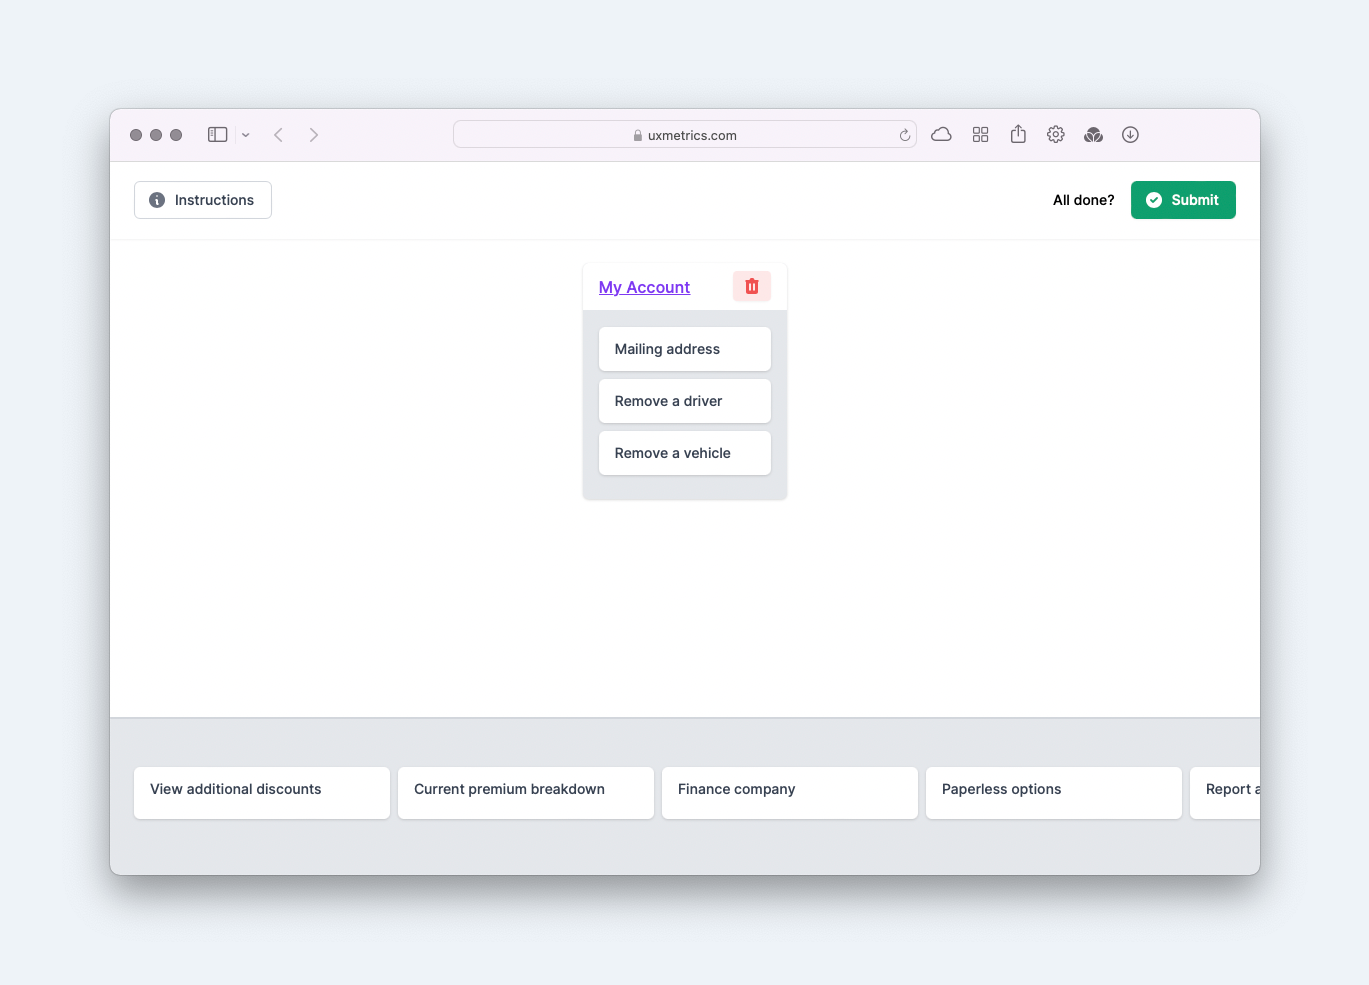1369x985 pixels.
Task: Click the flower-shaped extension icon
Action: coord(1093,134)
